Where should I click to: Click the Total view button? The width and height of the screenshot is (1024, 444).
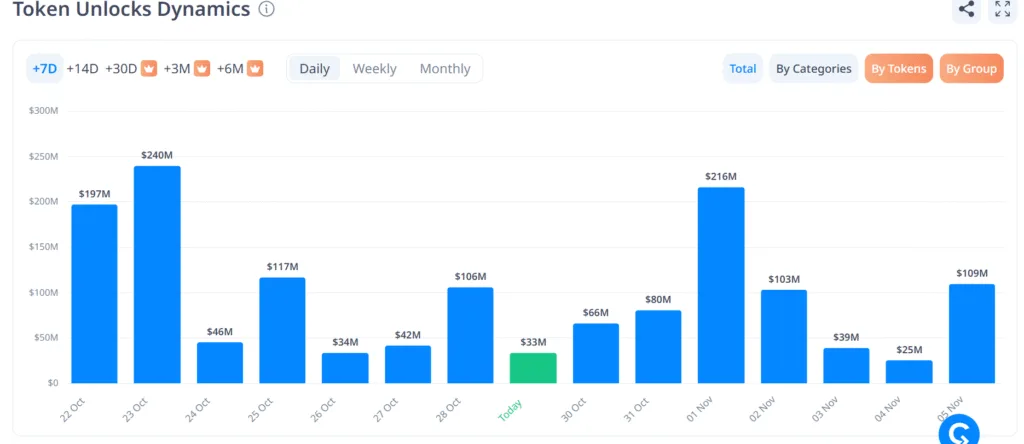pyautogui.click(x=742, y=69)
